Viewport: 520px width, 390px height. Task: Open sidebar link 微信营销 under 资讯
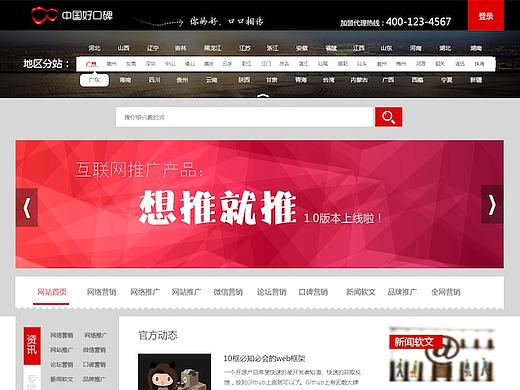point(94,350)
